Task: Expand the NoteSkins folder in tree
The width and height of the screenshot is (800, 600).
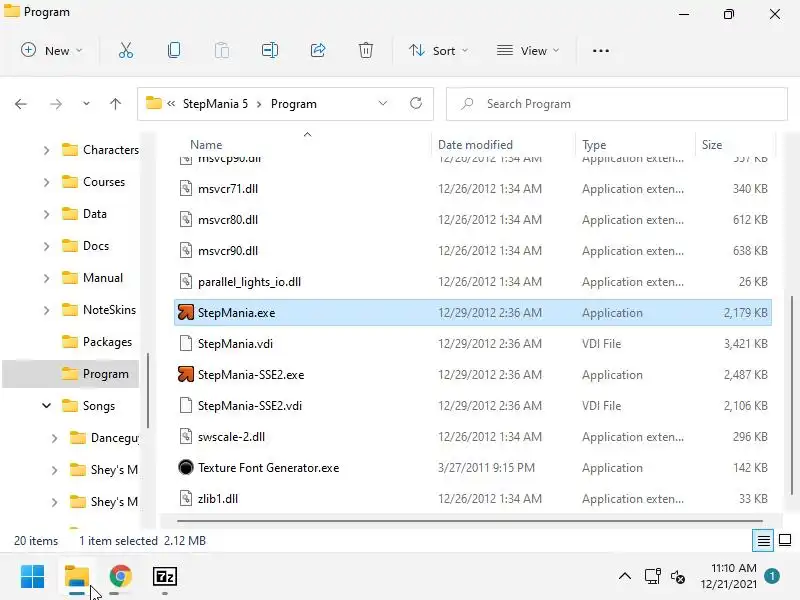Action: pyautogui.click(x=46, y=310)
